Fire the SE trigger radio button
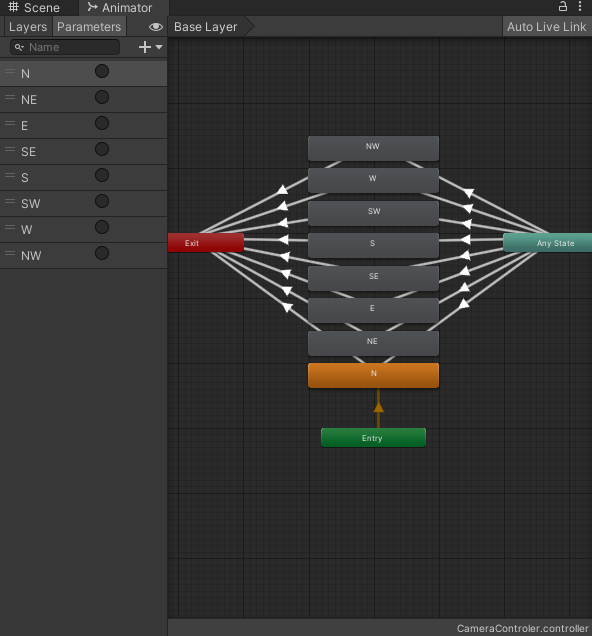The height and width of the screenshot is (636, 592). (102, 149)
